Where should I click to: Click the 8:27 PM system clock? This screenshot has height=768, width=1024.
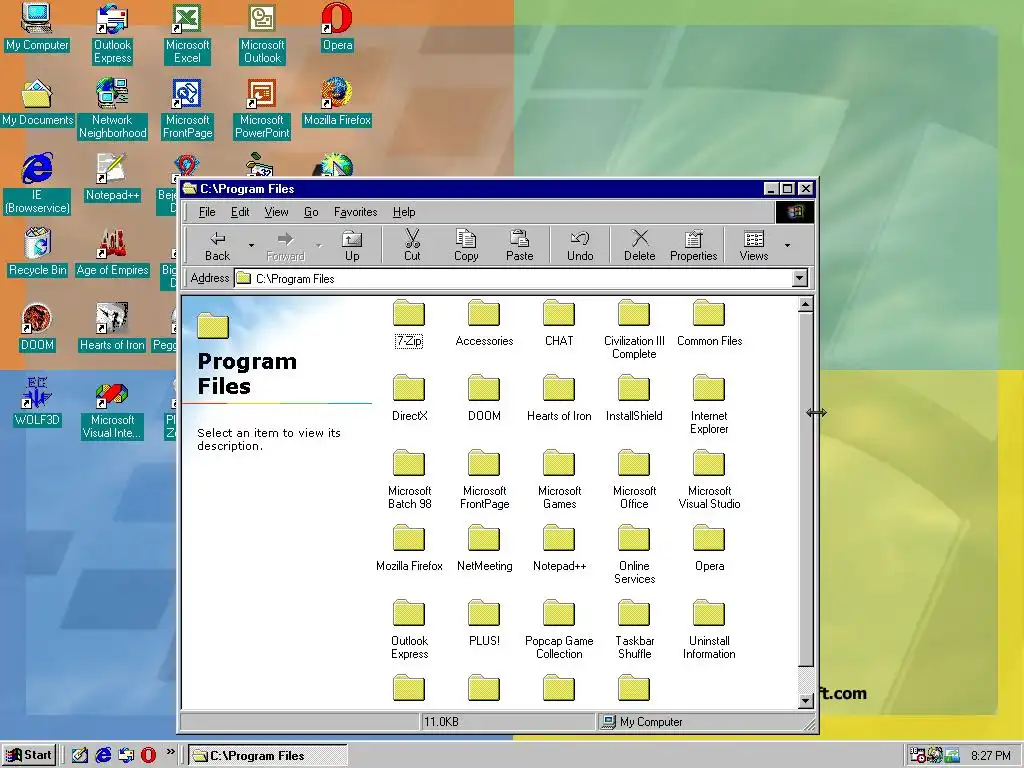coord(991,756)
